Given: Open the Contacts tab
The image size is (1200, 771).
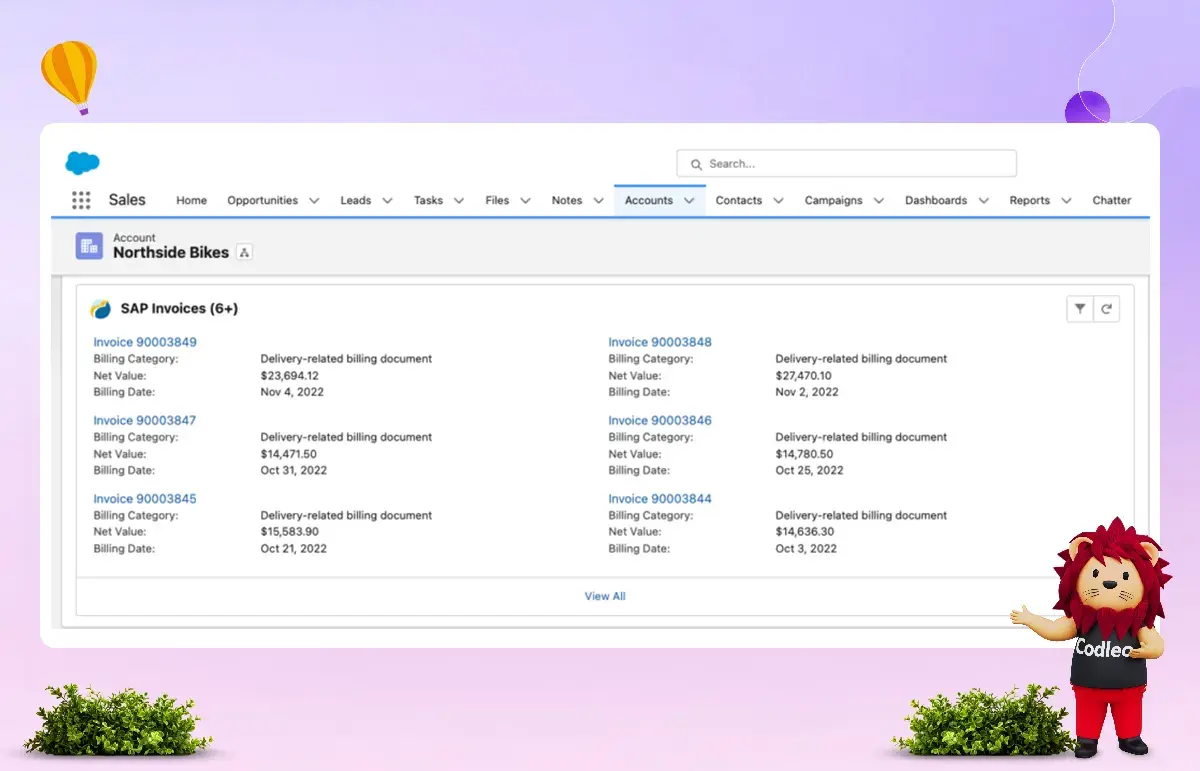Looking at the screenshot, I should 739,200.
